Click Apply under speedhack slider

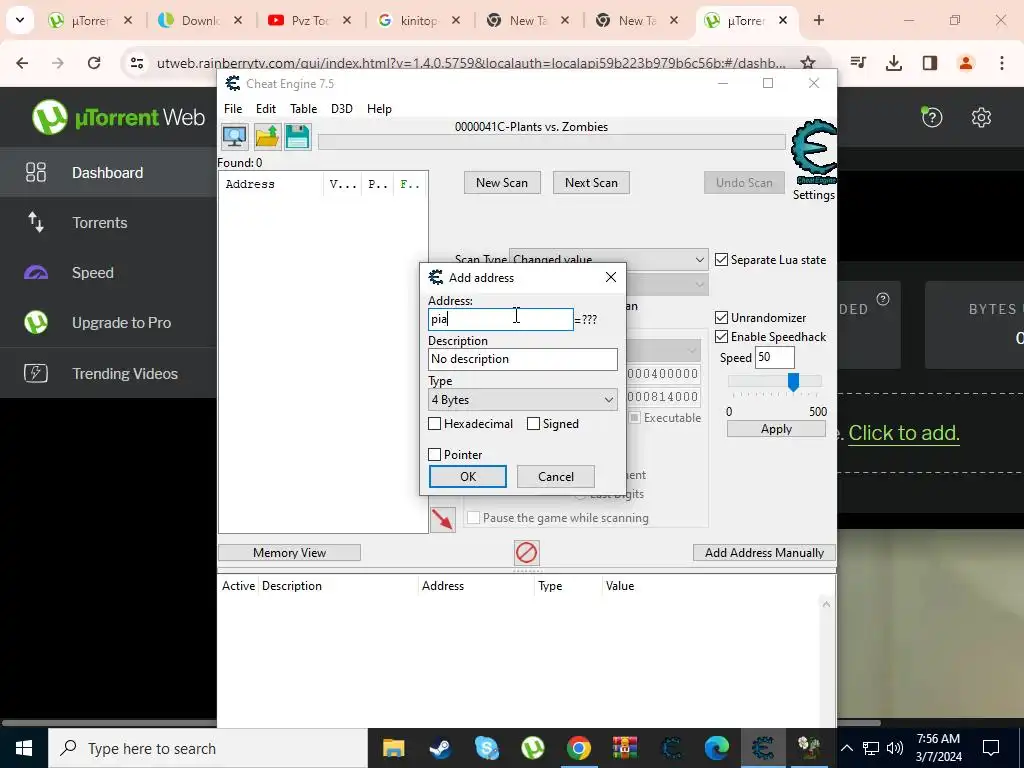tap(776, 429)
